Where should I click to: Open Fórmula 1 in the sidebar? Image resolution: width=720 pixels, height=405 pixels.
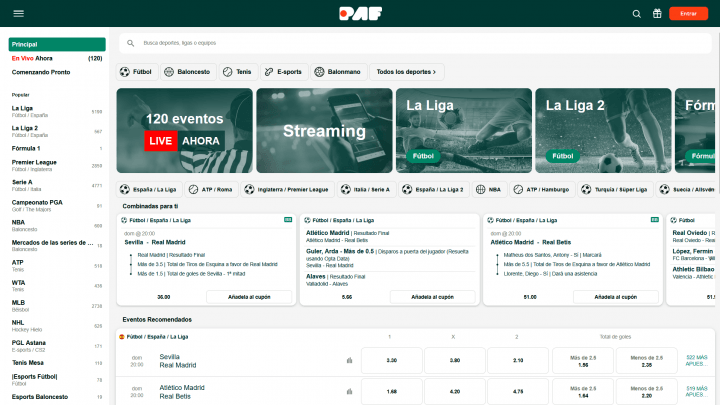57,148
